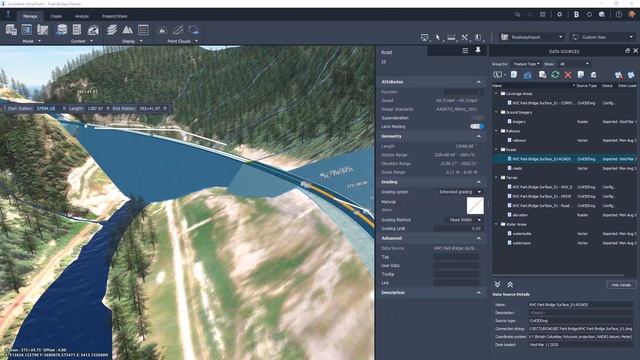The image size is (640, 360).
Task: Click the Tag input field
Action: [456, 257]
